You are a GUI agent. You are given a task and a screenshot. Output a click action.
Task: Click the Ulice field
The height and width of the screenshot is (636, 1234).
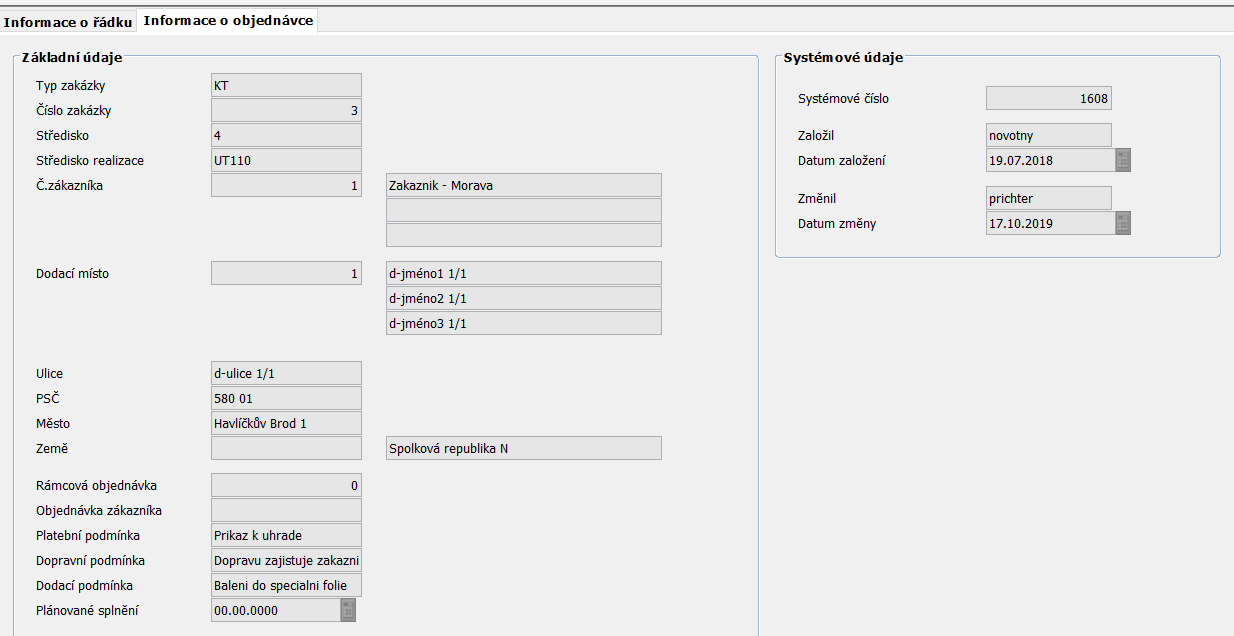tap(286, 373)
